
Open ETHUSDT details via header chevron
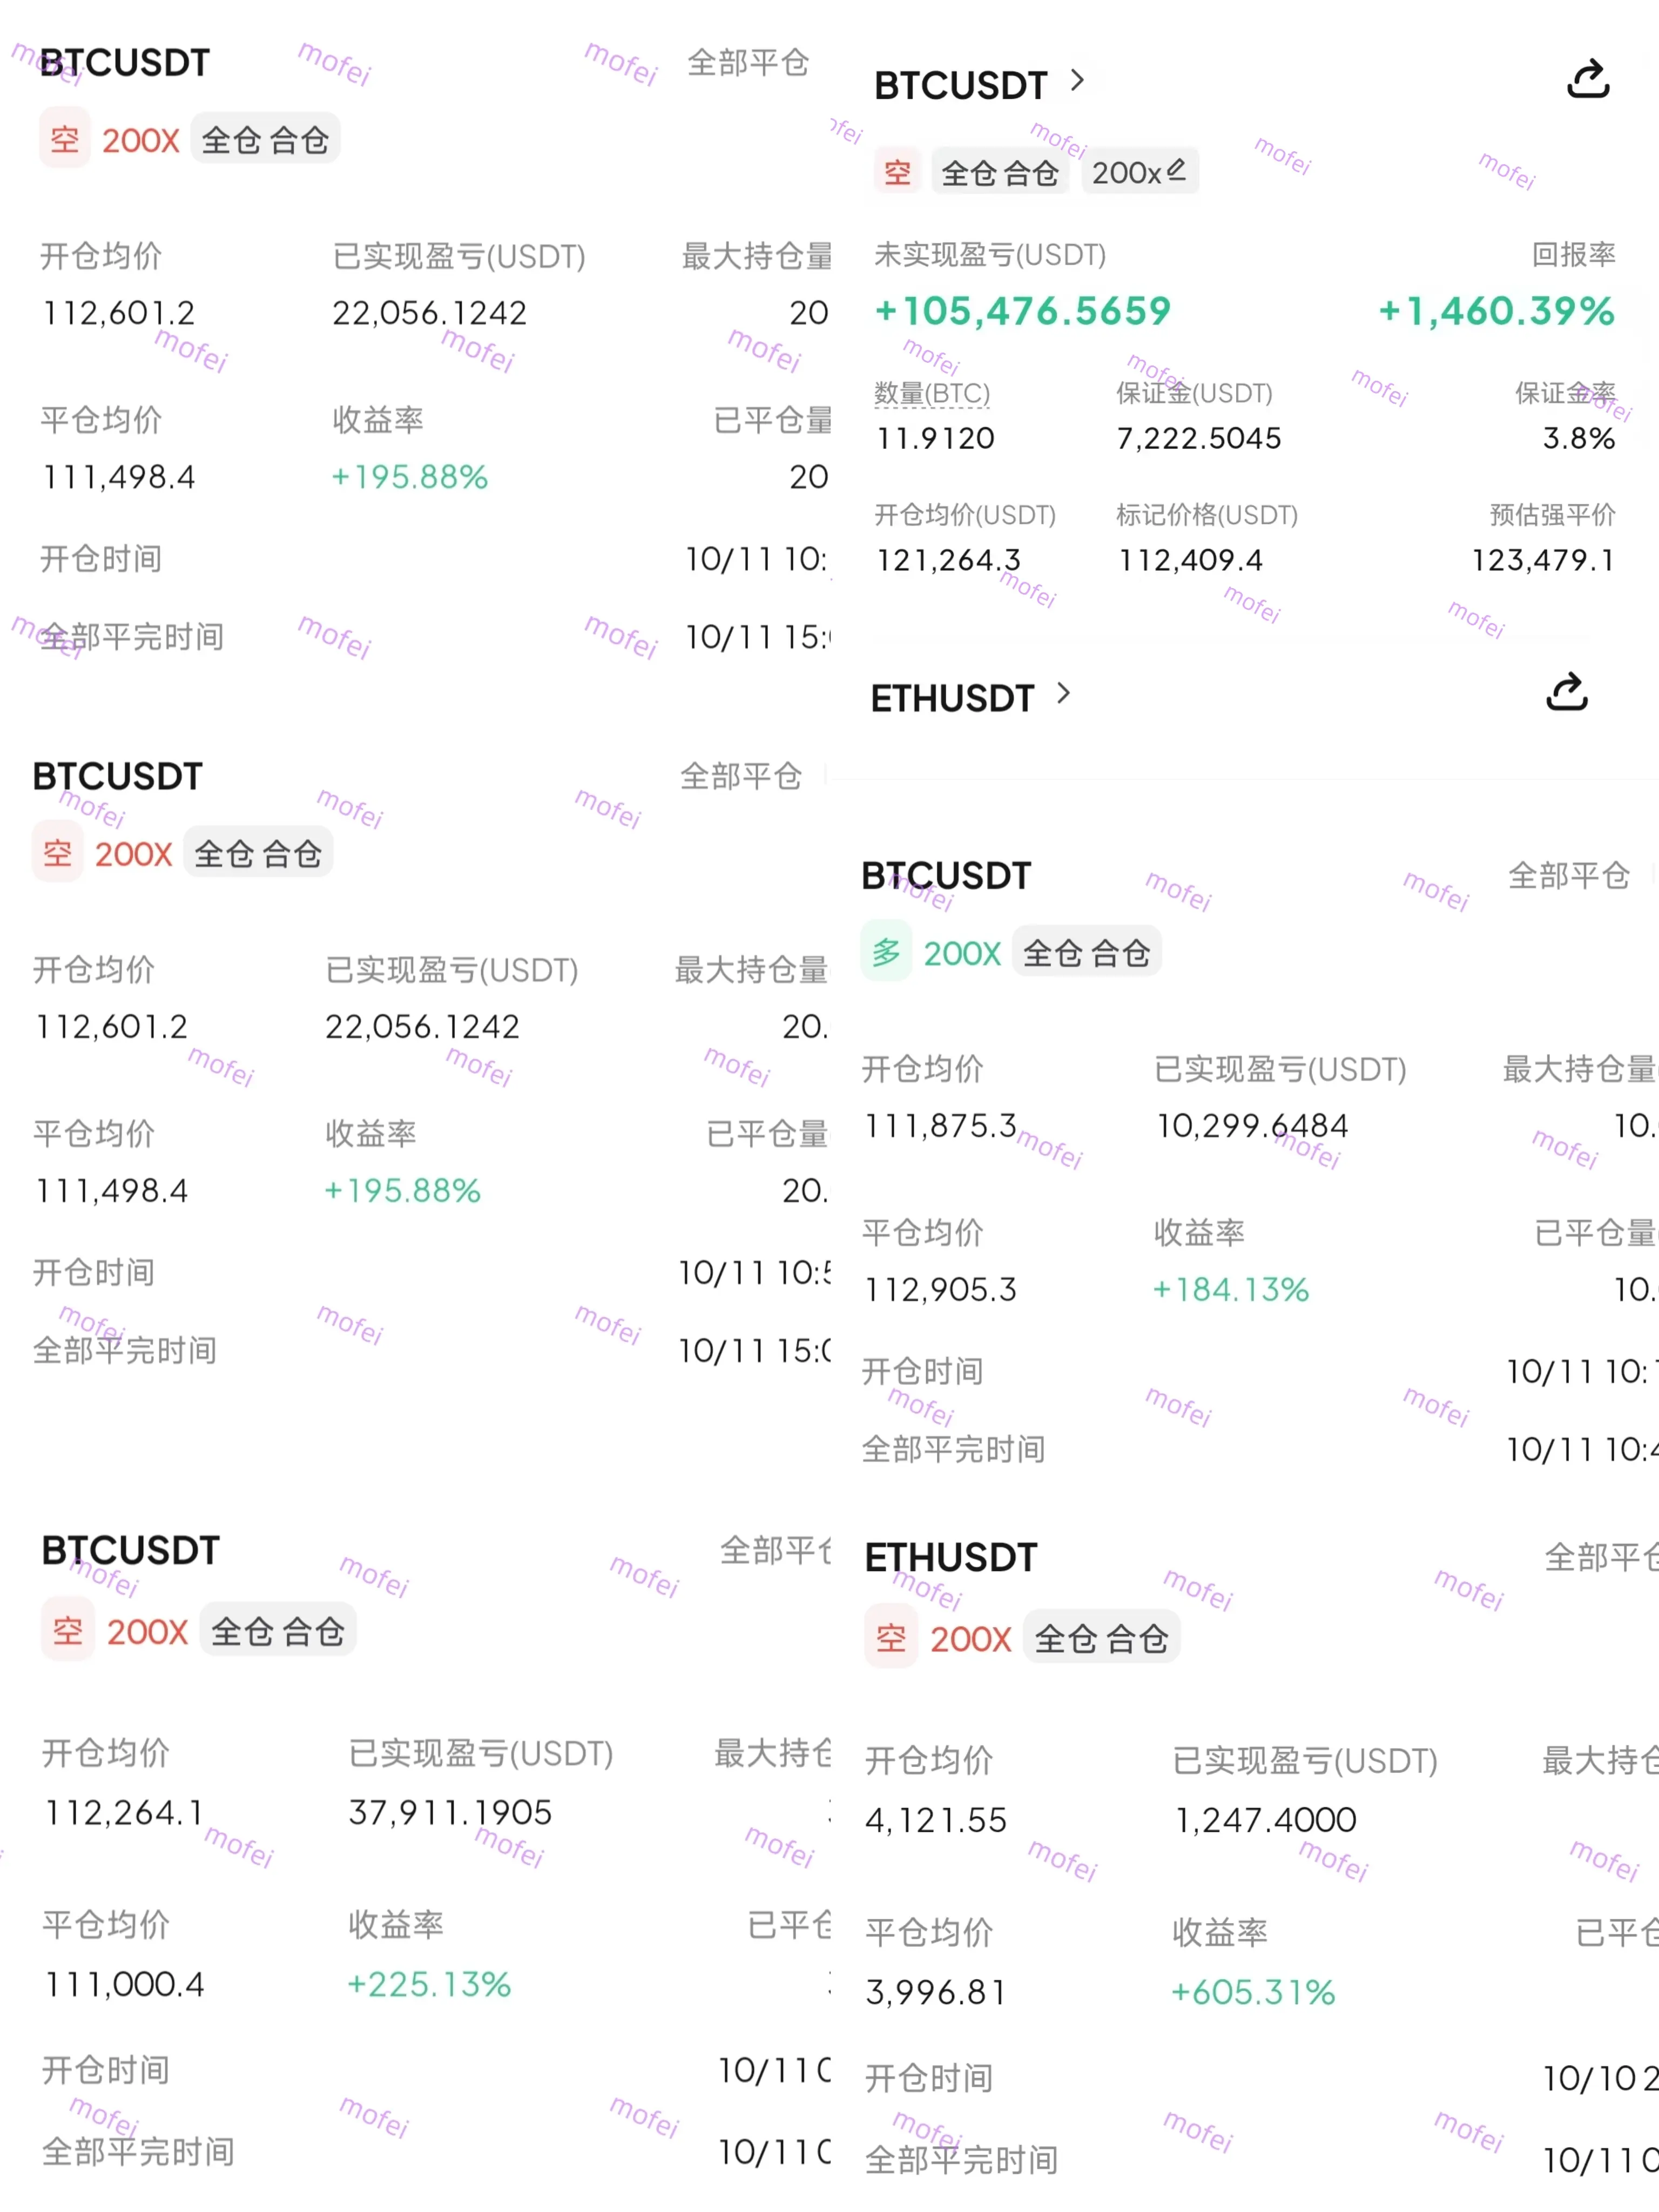click(1063, 693)
